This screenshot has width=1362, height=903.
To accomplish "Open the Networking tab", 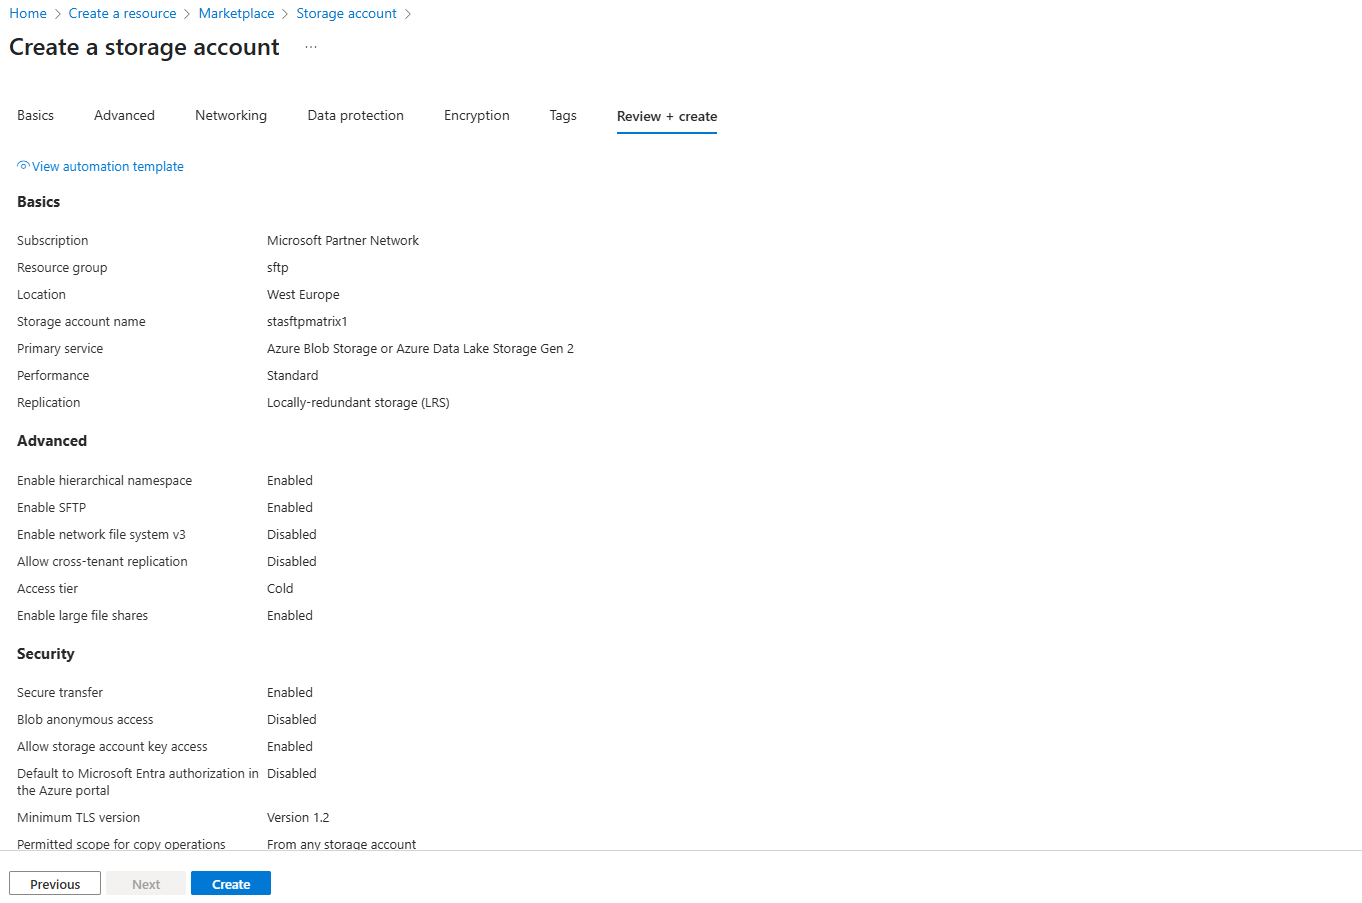I will click(231, 115).
